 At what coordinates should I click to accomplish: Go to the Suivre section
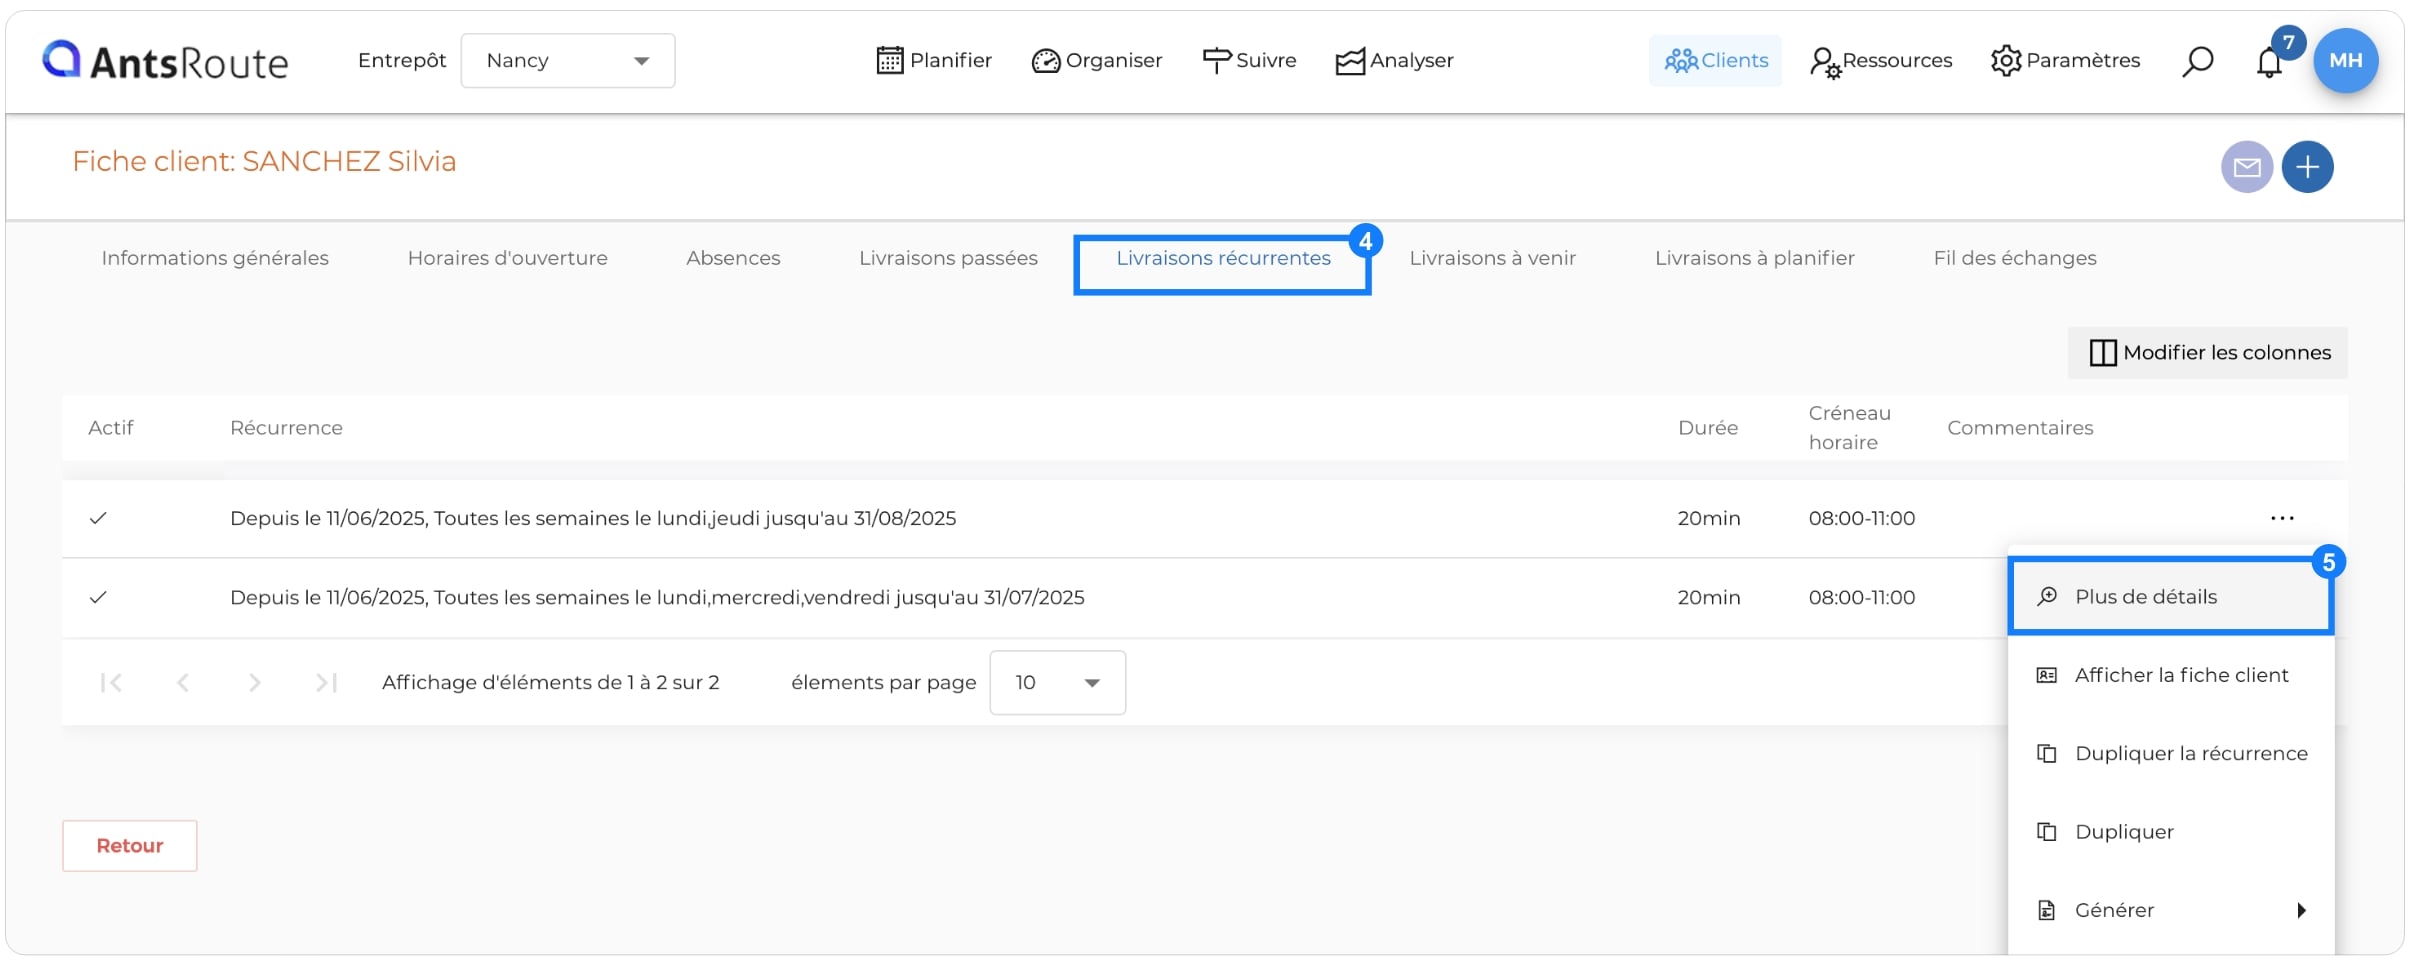[1249, 61]
